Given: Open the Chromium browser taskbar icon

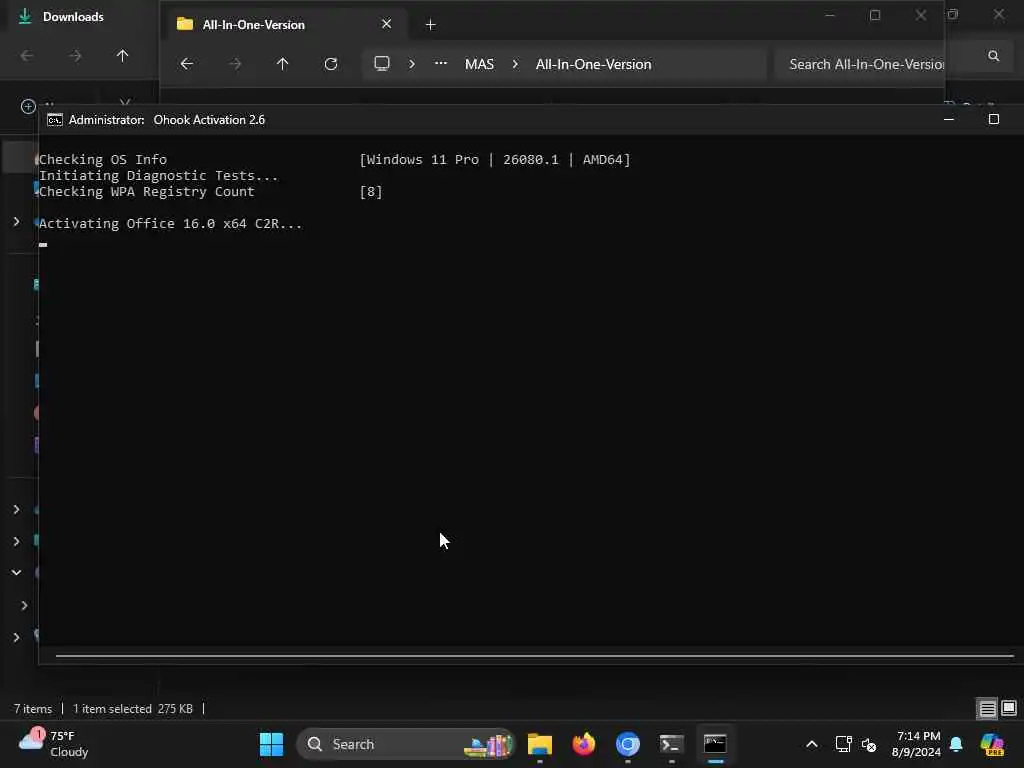Looking at the screenshot, I should (628, 744).
